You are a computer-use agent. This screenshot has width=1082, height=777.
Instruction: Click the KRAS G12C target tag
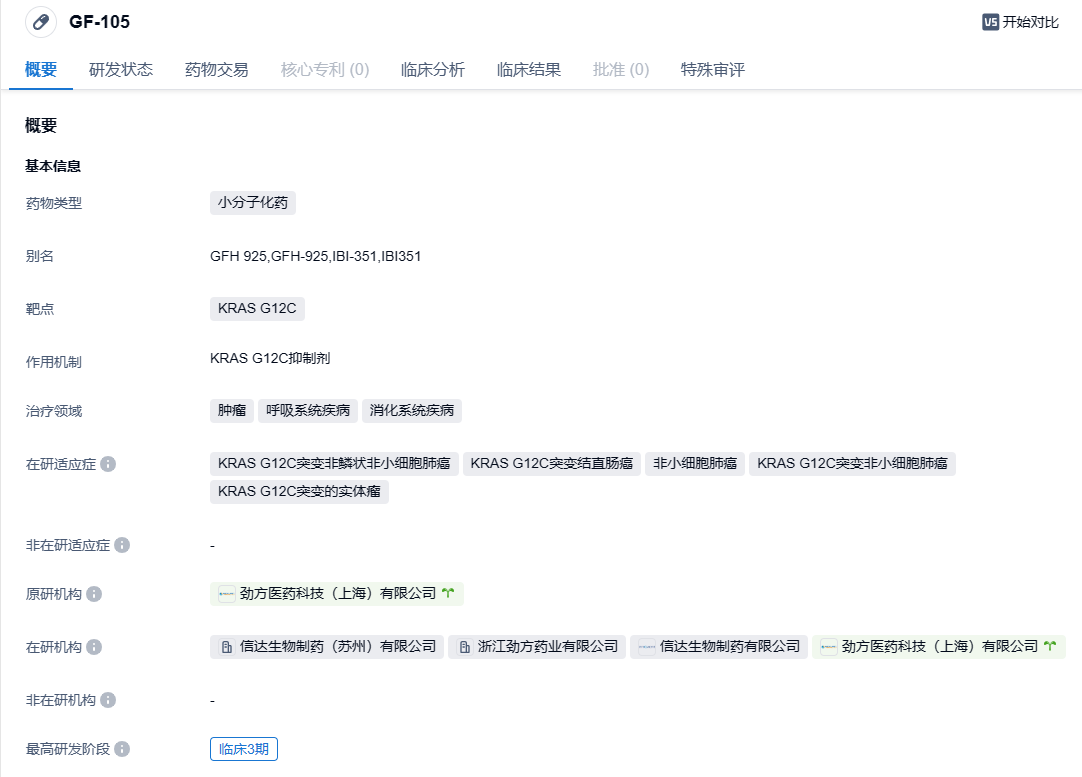click(x=257, y=308)
